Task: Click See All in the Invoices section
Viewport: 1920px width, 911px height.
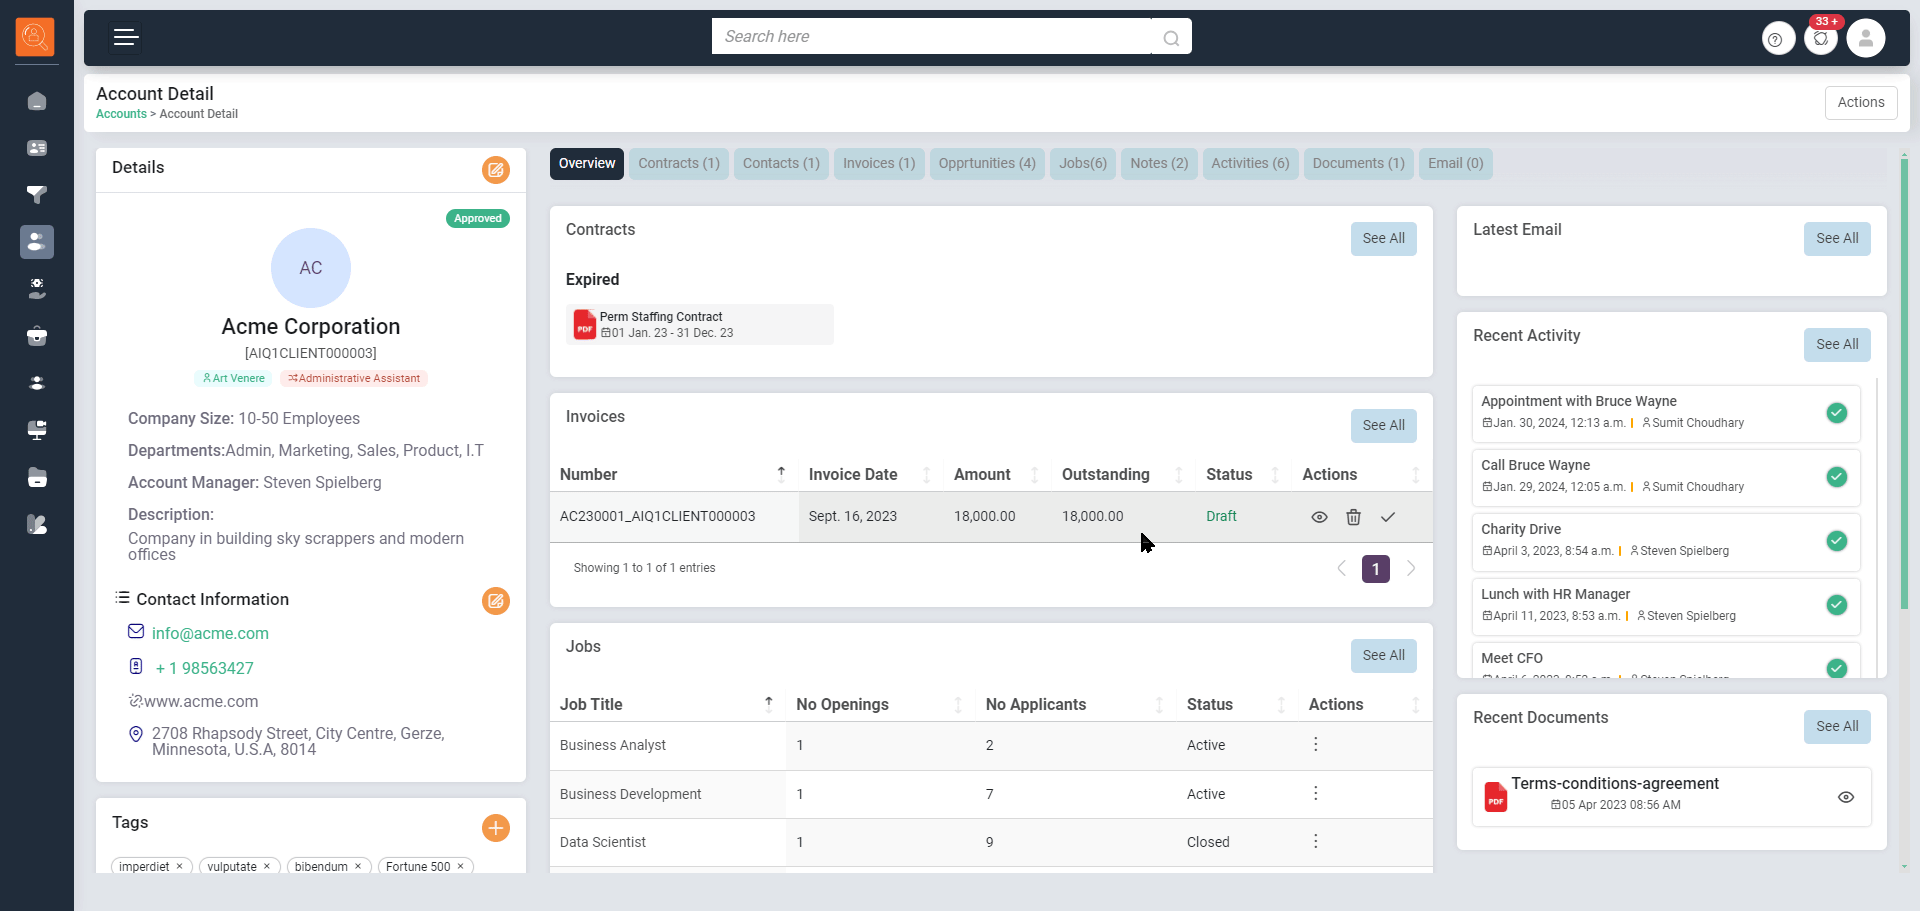Action: (x=1382, y=426)
